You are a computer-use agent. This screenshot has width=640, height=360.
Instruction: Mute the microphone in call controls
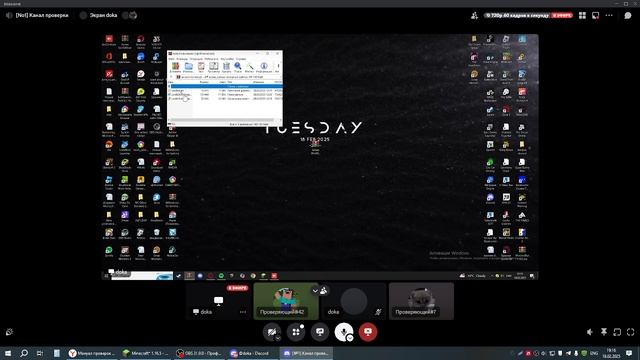pyautogui.click(x=343, y=331)
